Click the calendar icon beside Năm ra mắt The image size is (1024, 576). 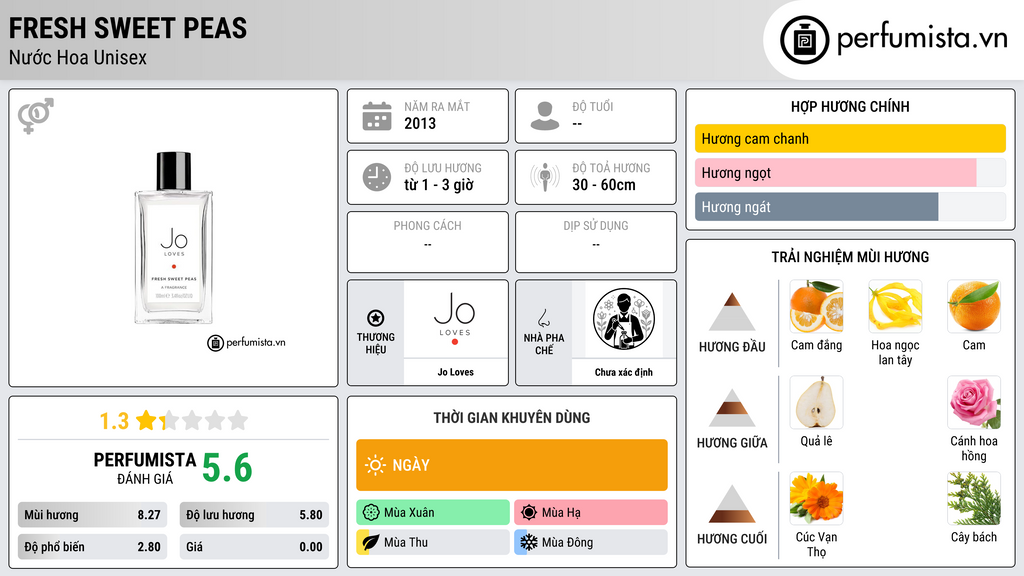[x=377, y=116]
